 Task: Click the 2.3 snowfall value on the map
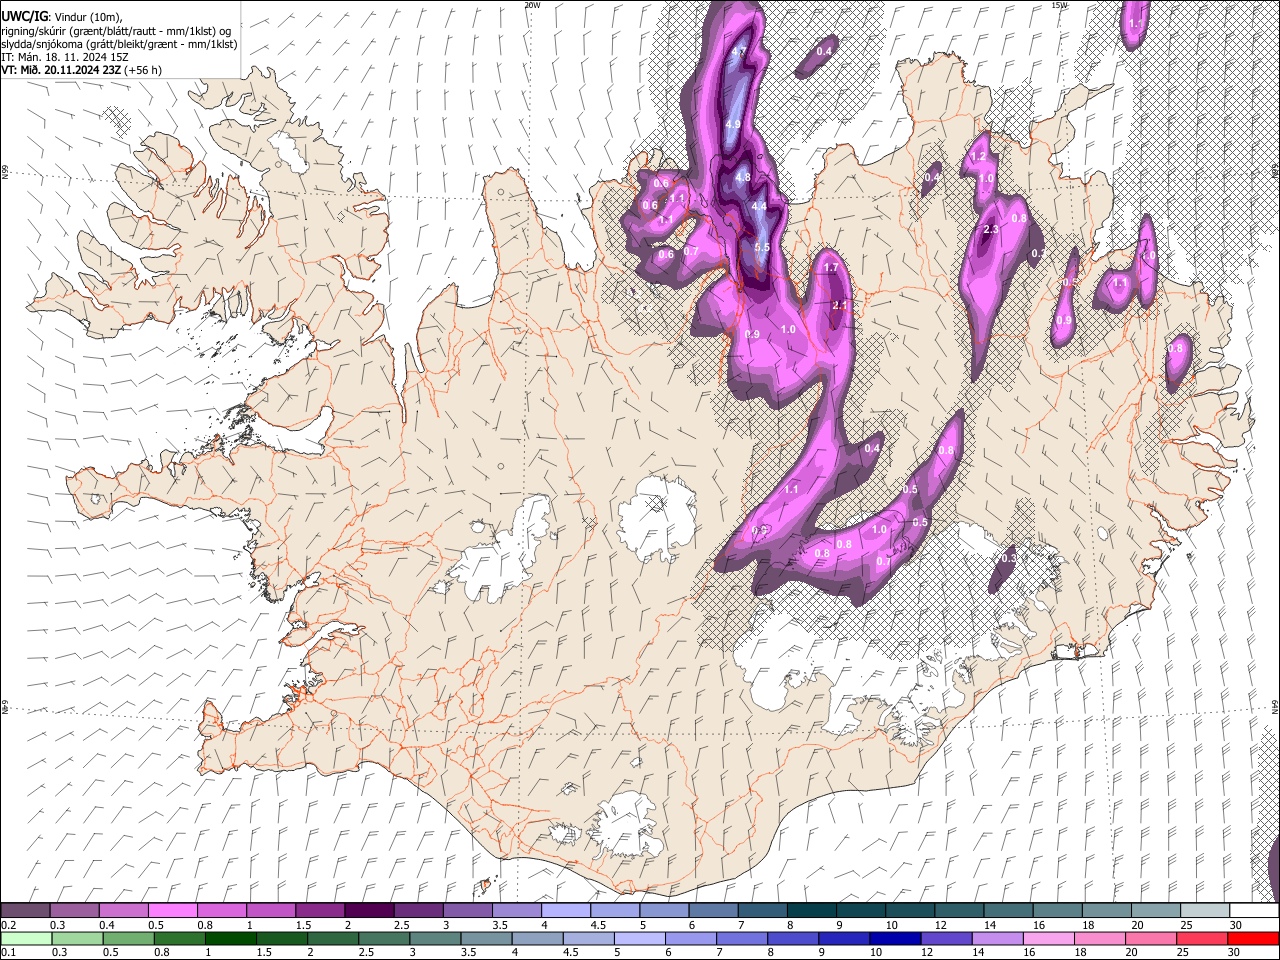tap(991, 230)
